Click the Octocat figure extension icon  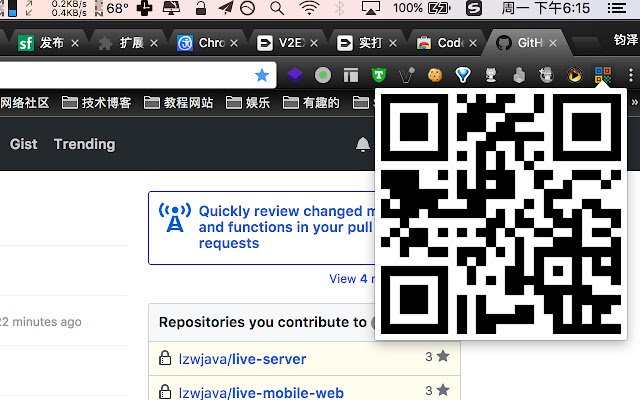tap(491, 75)
